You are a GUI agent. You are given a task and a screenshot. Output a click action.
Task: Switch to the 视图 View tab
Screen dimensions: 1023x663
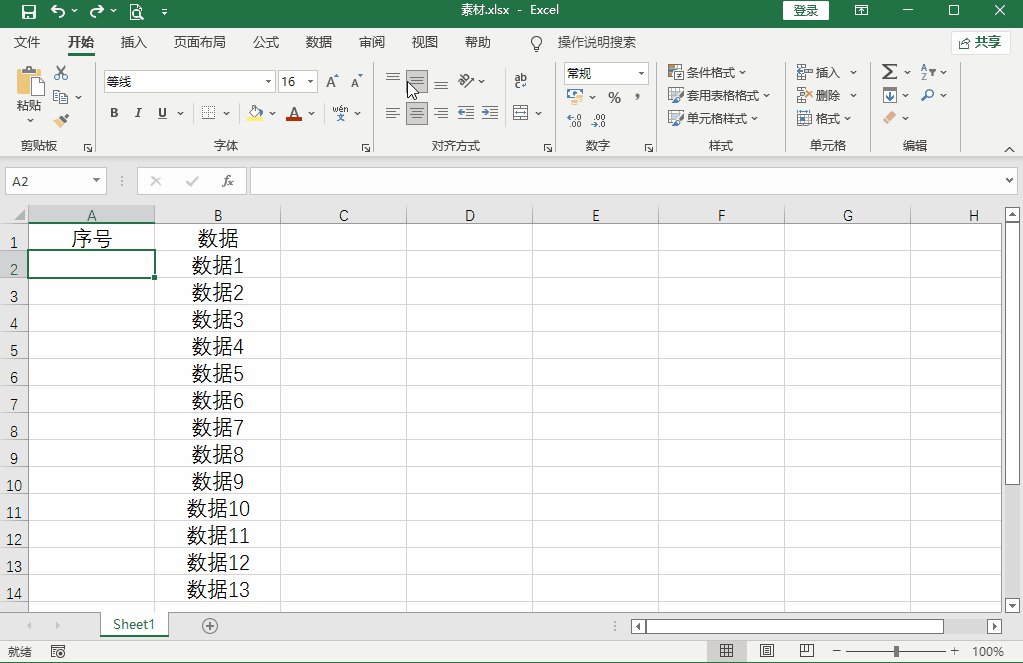click(425, 42)
